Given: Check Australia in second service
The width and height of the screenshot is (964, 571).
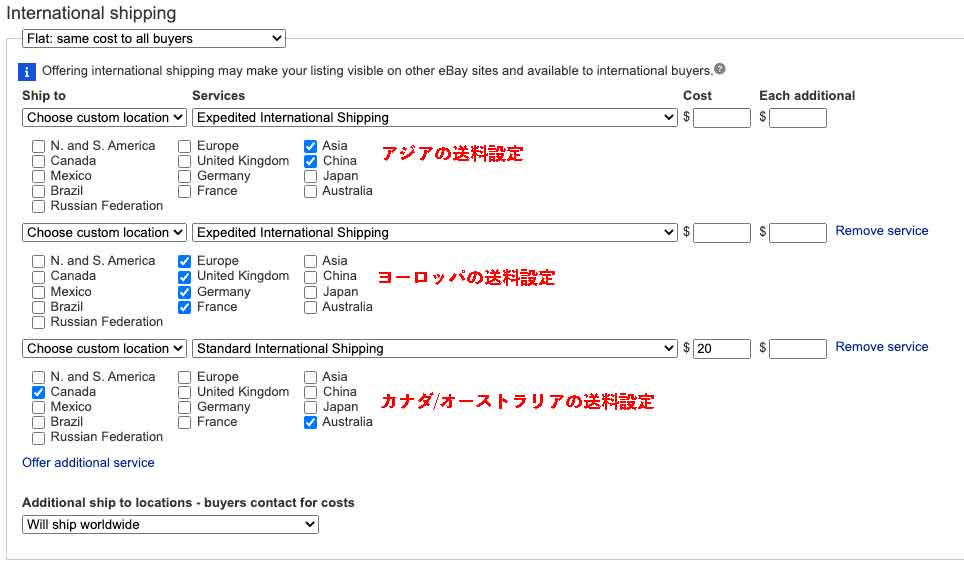Looking at the screenshot, I should pos(310,307).
